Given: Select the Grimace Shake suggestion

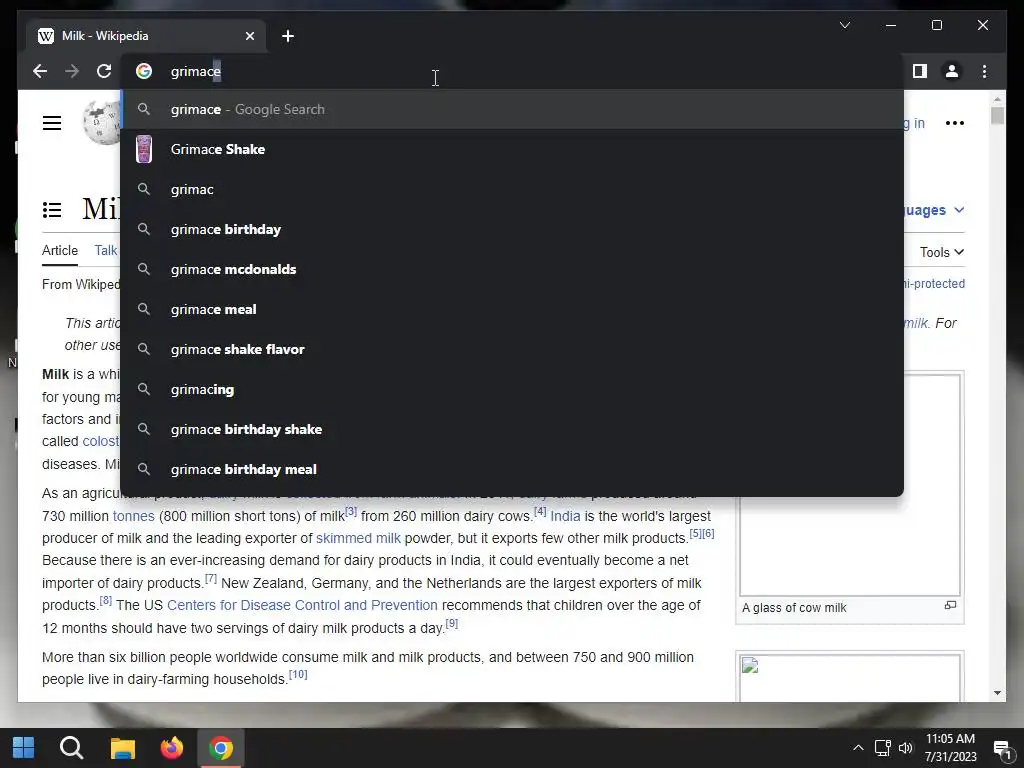Looking at the screenshot, I should coord(512,149).
